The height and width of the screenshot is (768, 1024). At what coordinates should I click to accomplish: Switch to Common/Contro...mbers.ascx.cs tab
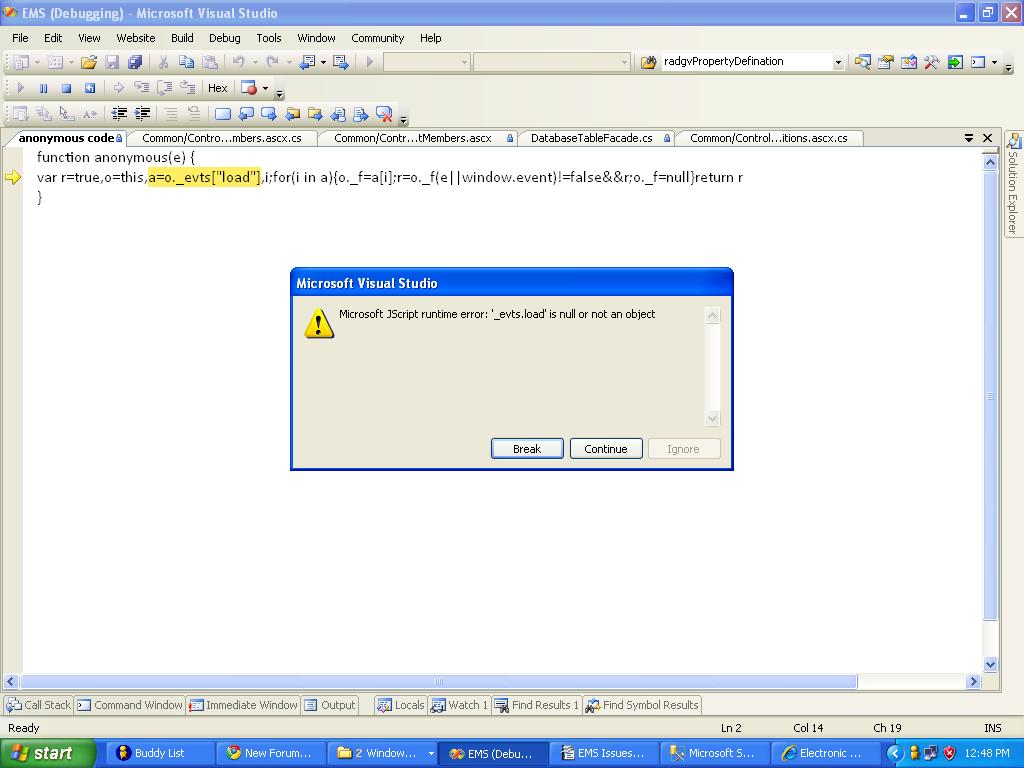coord(221,138)
